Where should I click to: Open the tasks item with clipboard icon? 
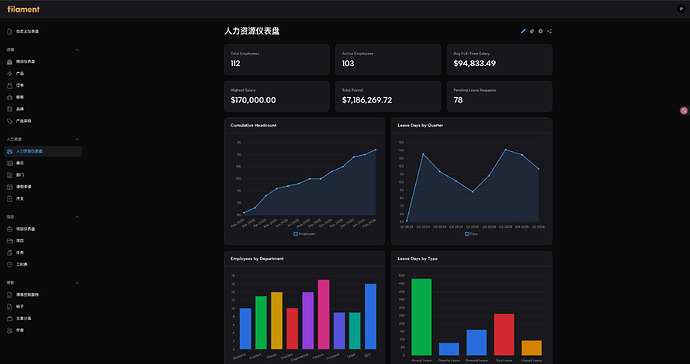click(43, 253)
